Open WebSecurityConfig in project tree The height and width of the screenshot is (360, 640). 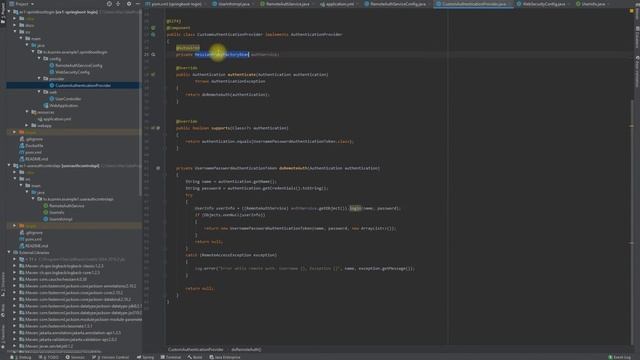pyautogui.click(x=72, y=72)
